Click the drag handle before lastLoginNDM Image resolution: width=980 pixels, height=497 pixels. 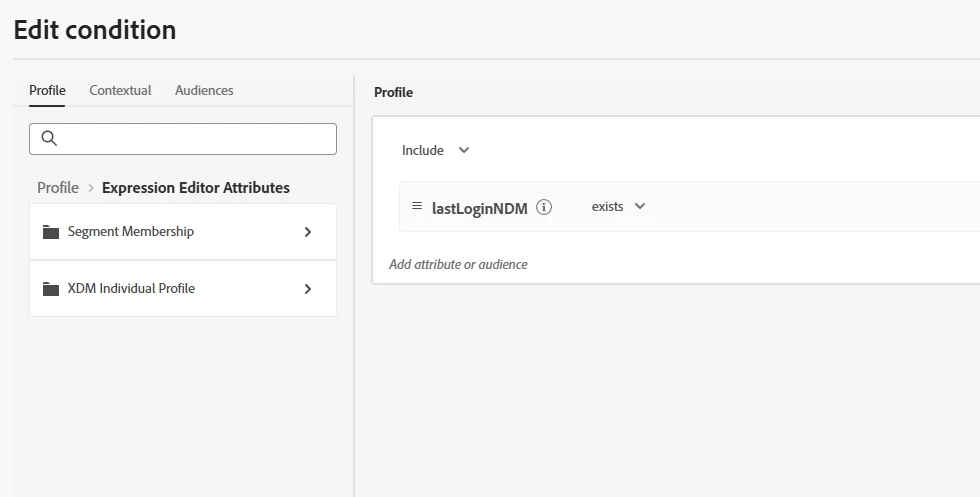(x=417, y=206)
